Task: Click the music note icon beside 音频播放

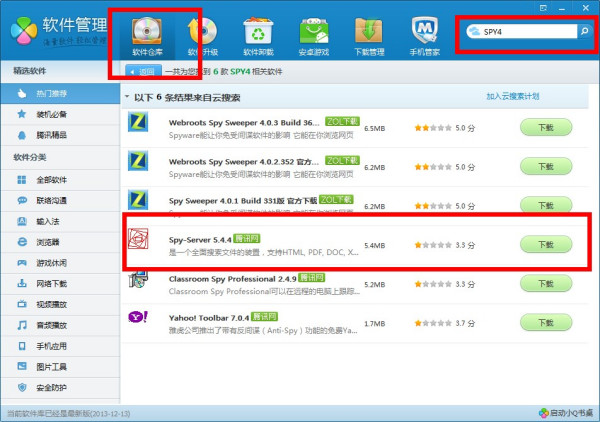Action: click(22, 325)
